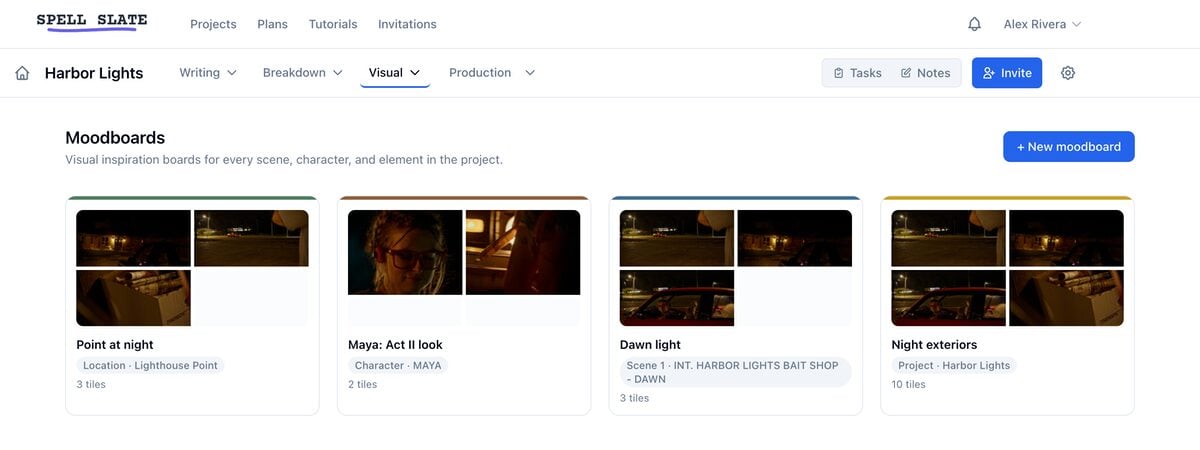1200x450 pixels.
Task: Click '10 tiles' text on Night exteriors
Action: coord(909,384)
